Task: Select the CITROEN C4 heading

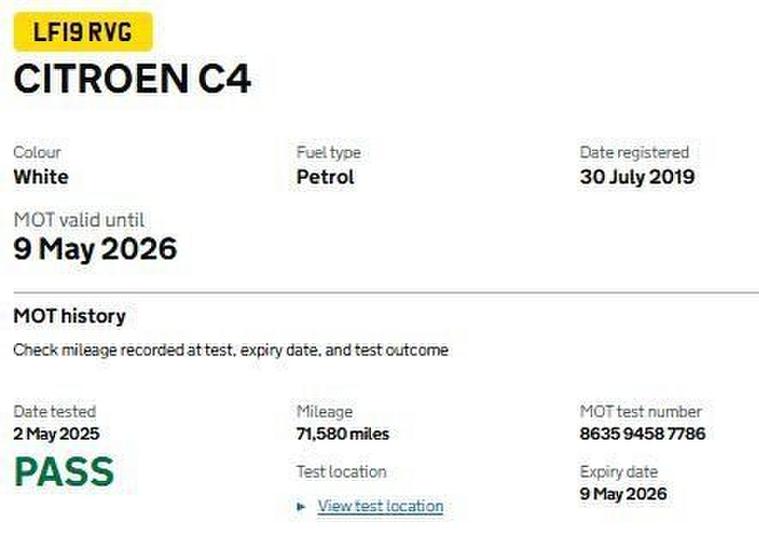Action: coord(132,79)
